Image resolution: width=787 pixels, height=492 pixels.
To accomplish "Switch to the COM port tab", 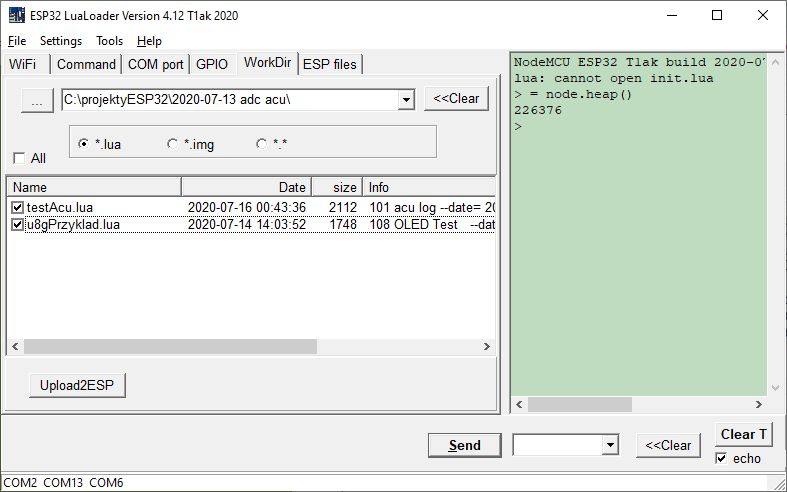I will click(x=156, y=64).
